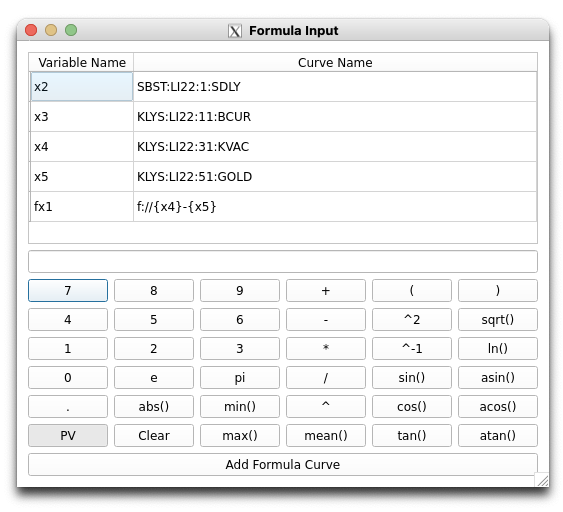Screen dimensions: 563x512
Task: Select formula cell f://{x4}-{x5}
Action: 335,207
